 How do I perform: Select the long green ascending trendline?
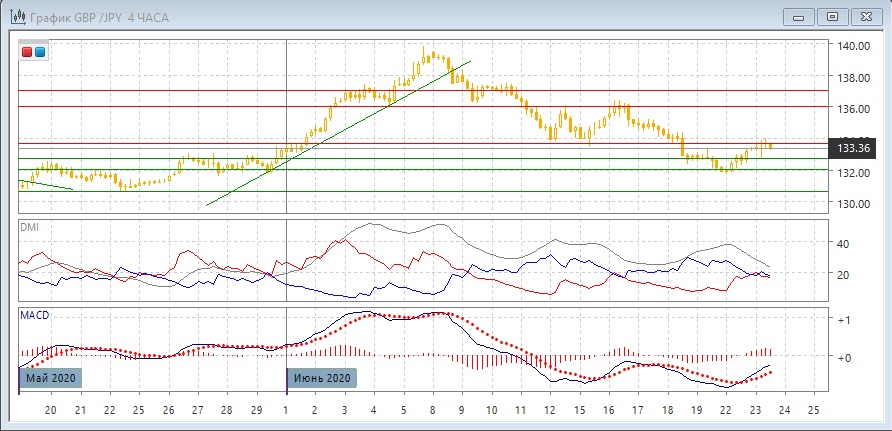pos(340,133)
